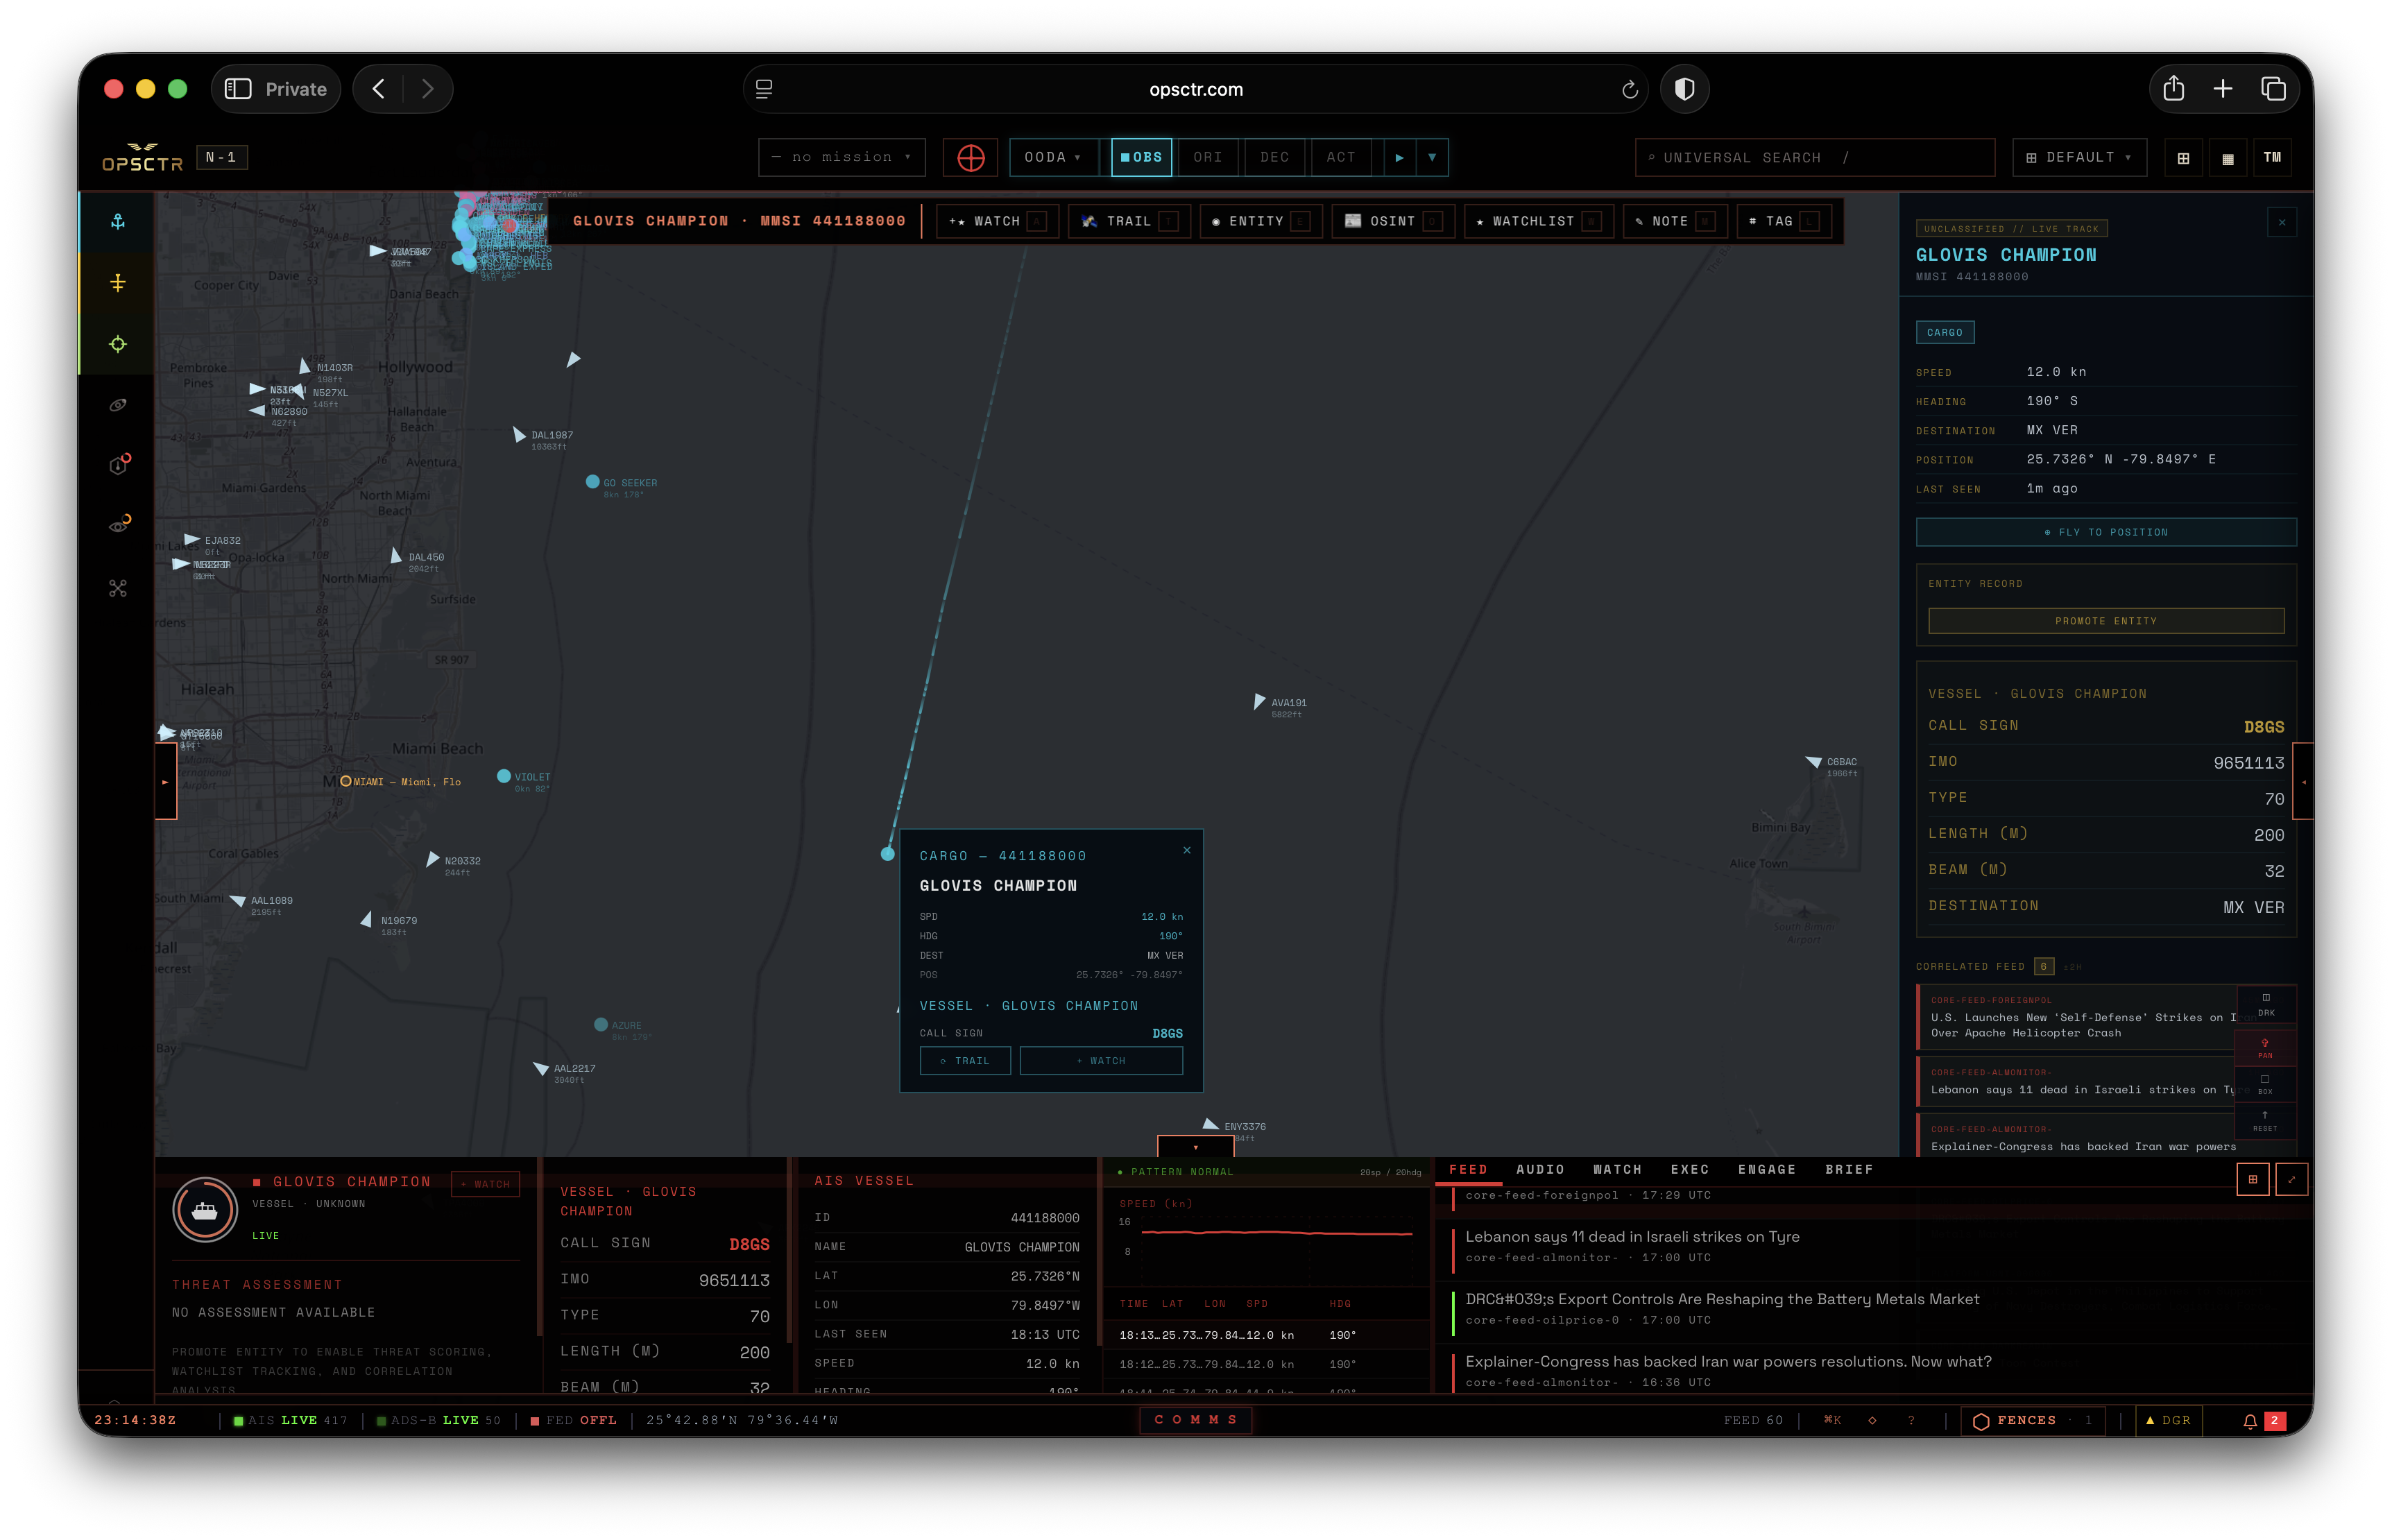Toggle the anchor vessel layer icon
Viewport: 2392px width, 1540px height.
118,222
